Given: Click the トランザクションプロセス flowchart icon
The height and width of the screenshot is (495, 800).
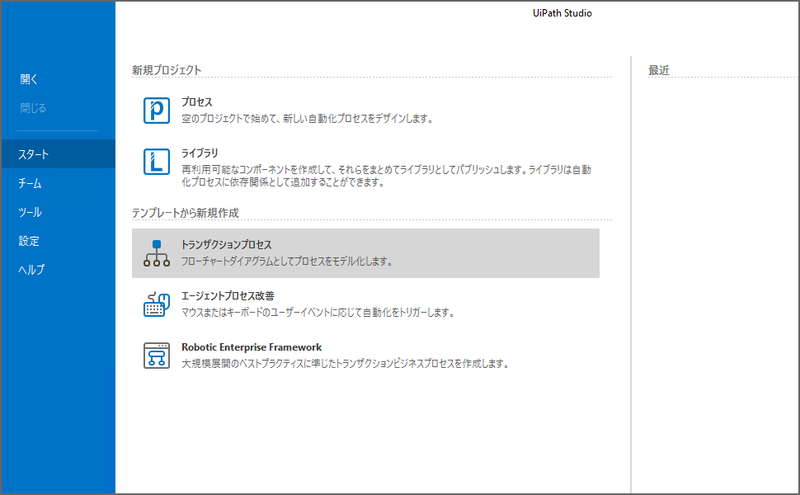Looking at the screenshot, I should (157, 253).
